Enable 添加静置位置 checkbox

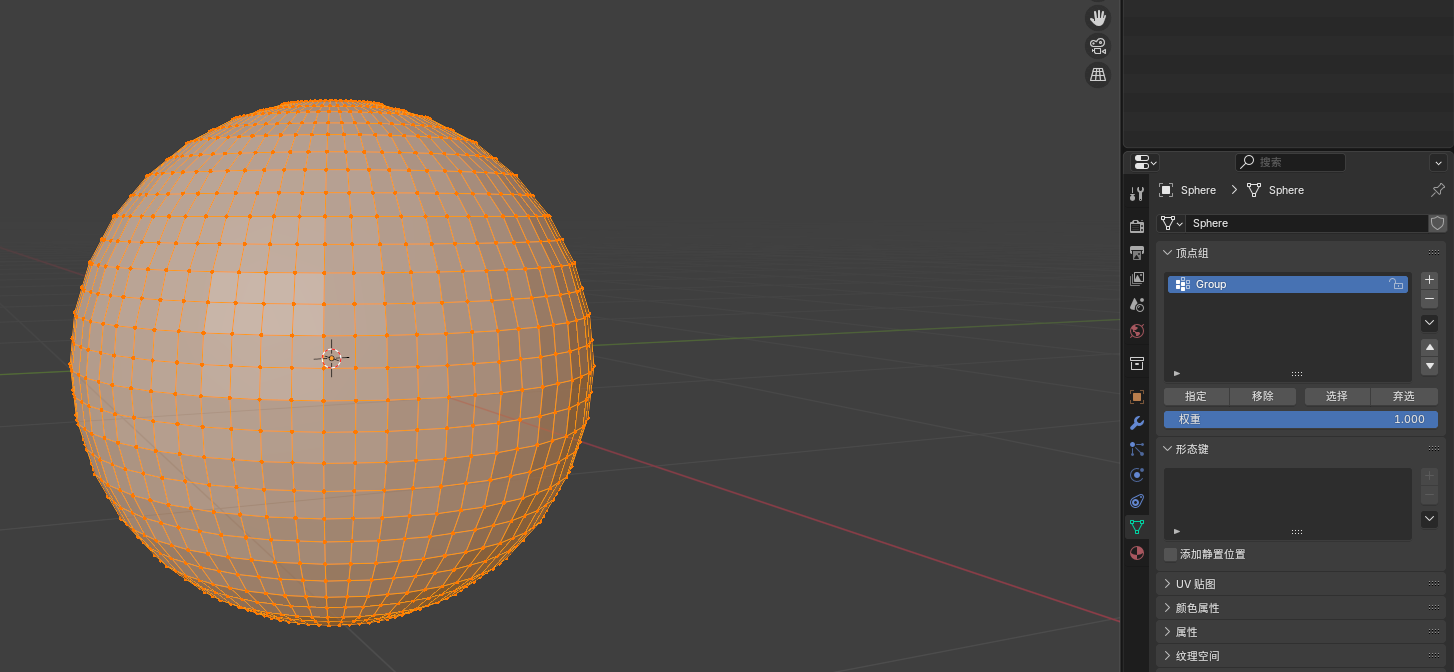[x=1170, y=554]
